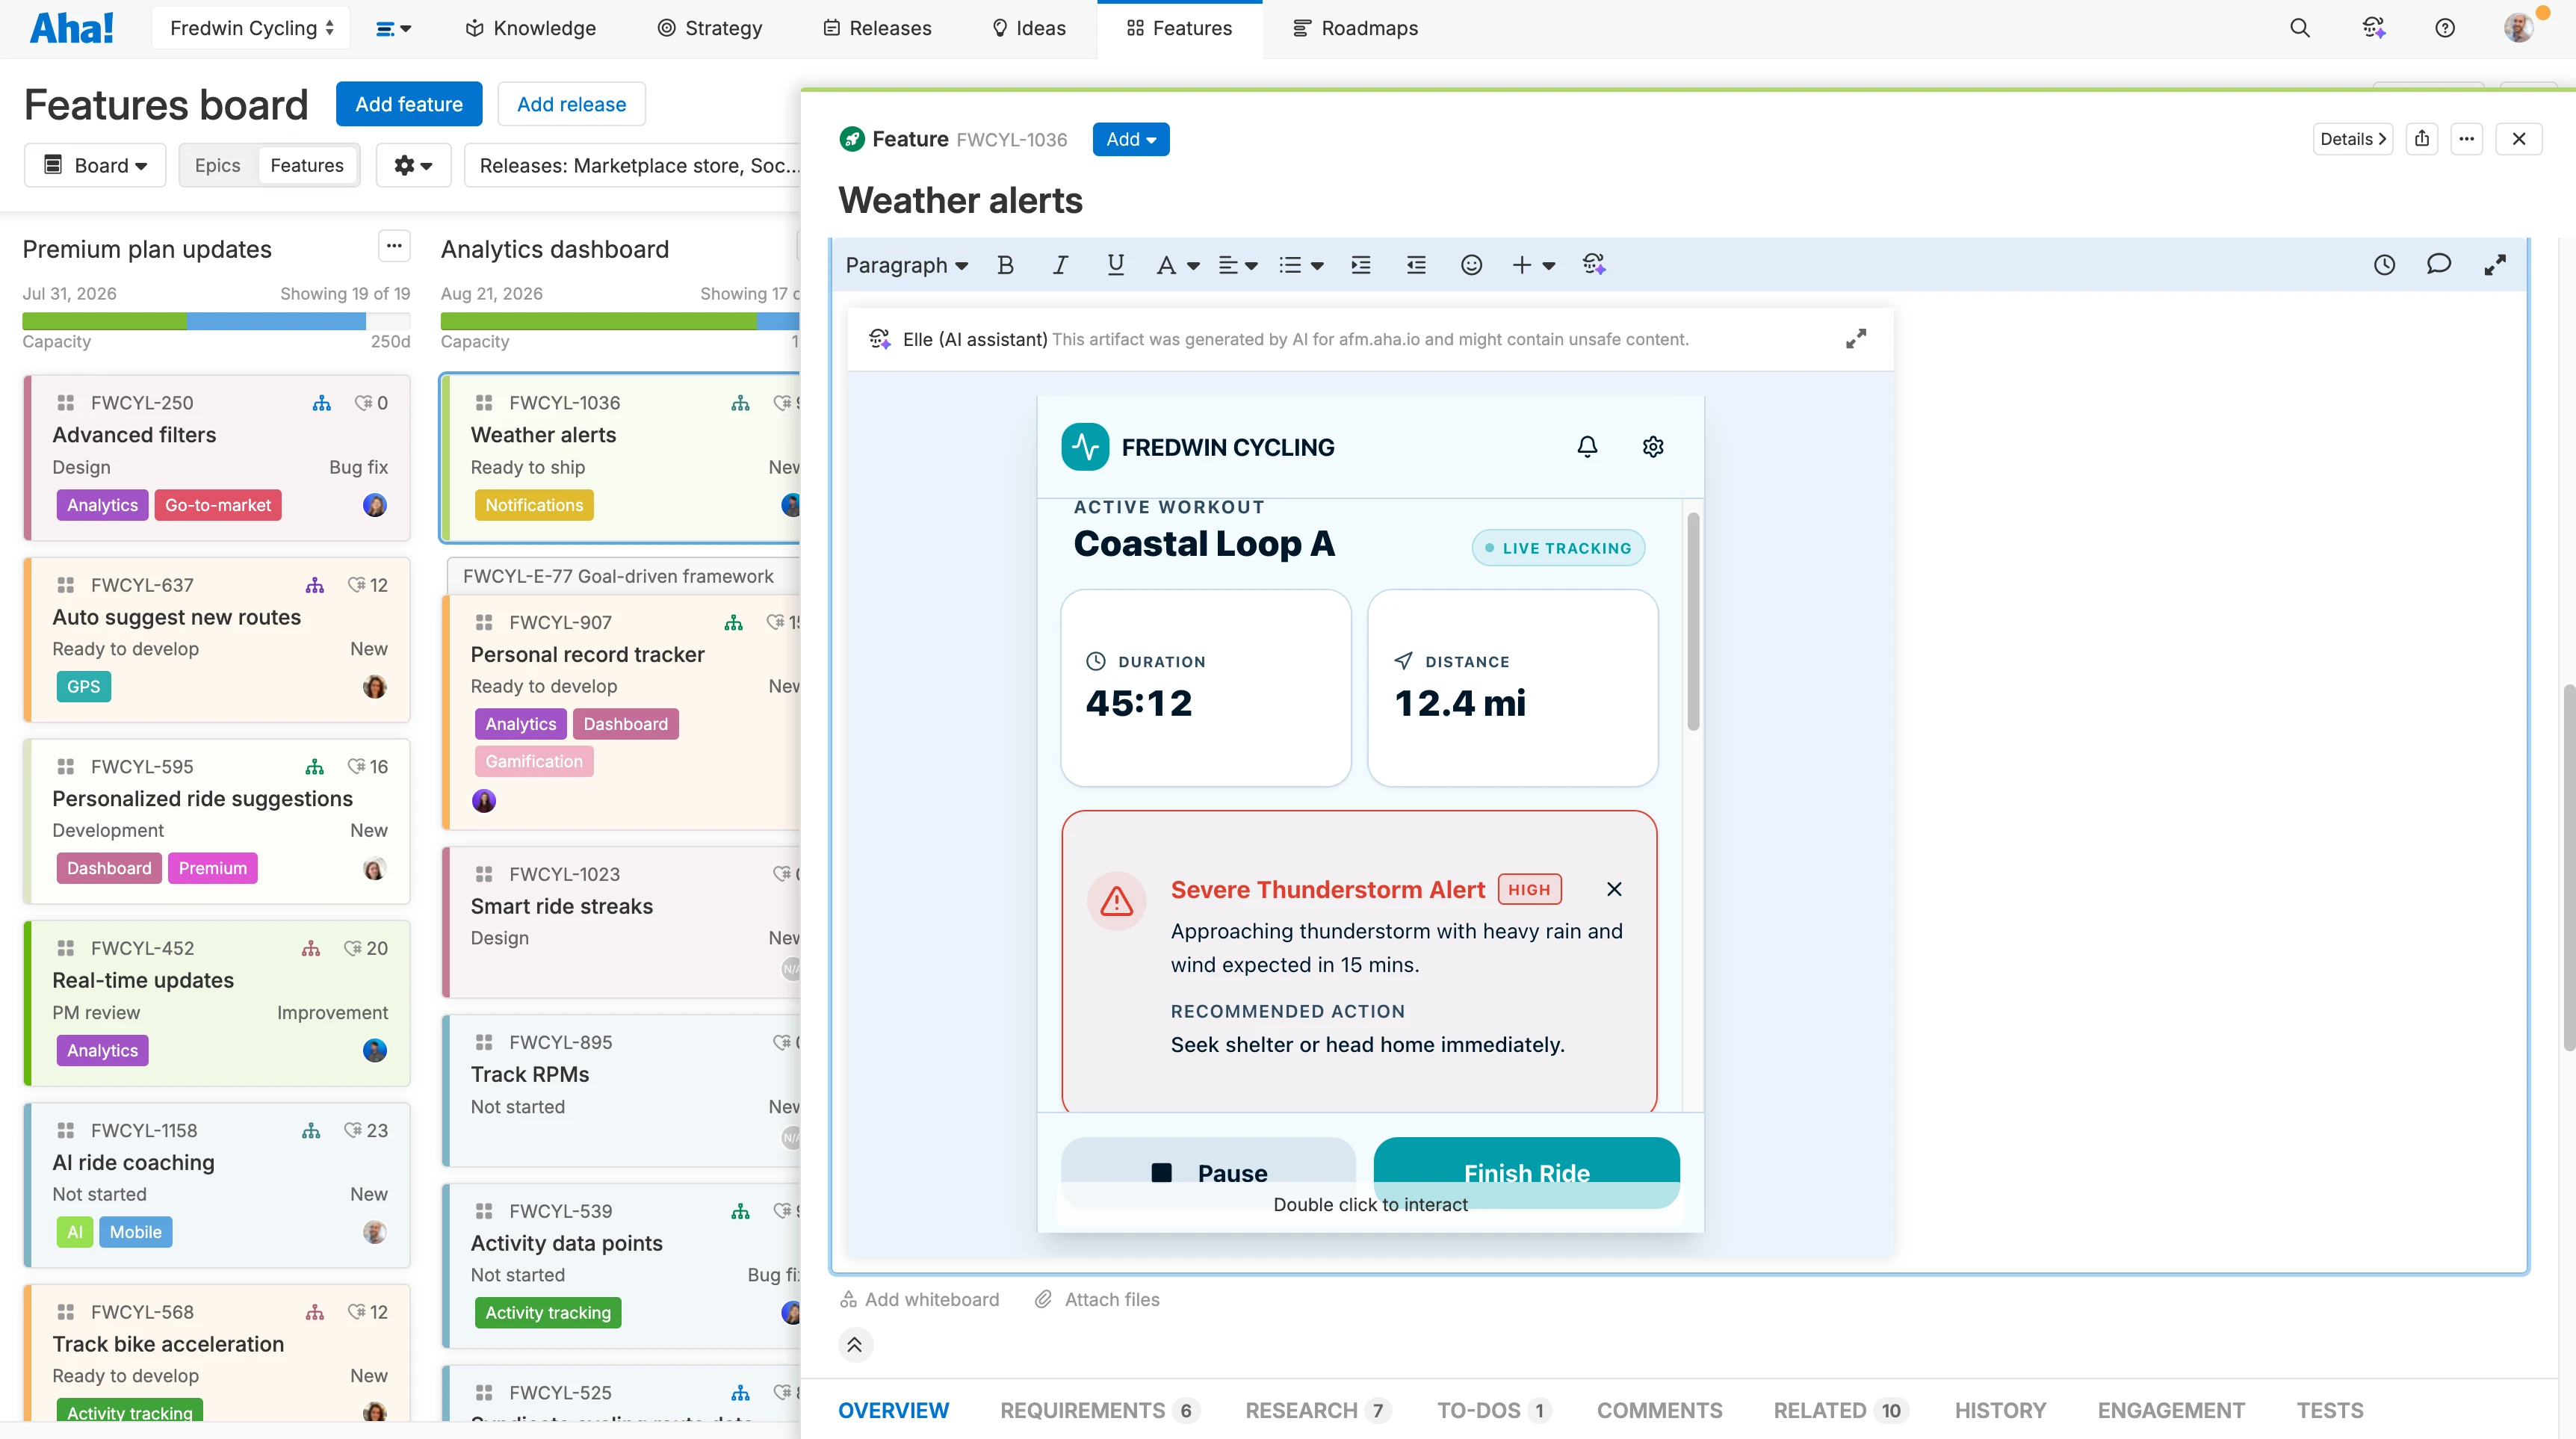Click the green feature rocket icon
Image resolution: width=2576 pixels, height=1439 pixels.
(x=852, y=139)
